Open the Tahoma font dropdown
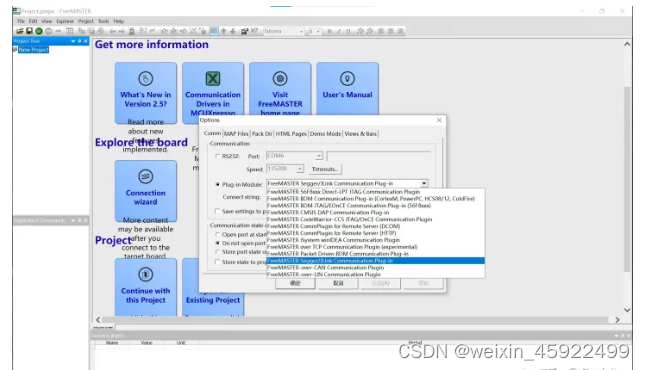Image resolution: width=645 pixels, height=370 pixels. 302,31
